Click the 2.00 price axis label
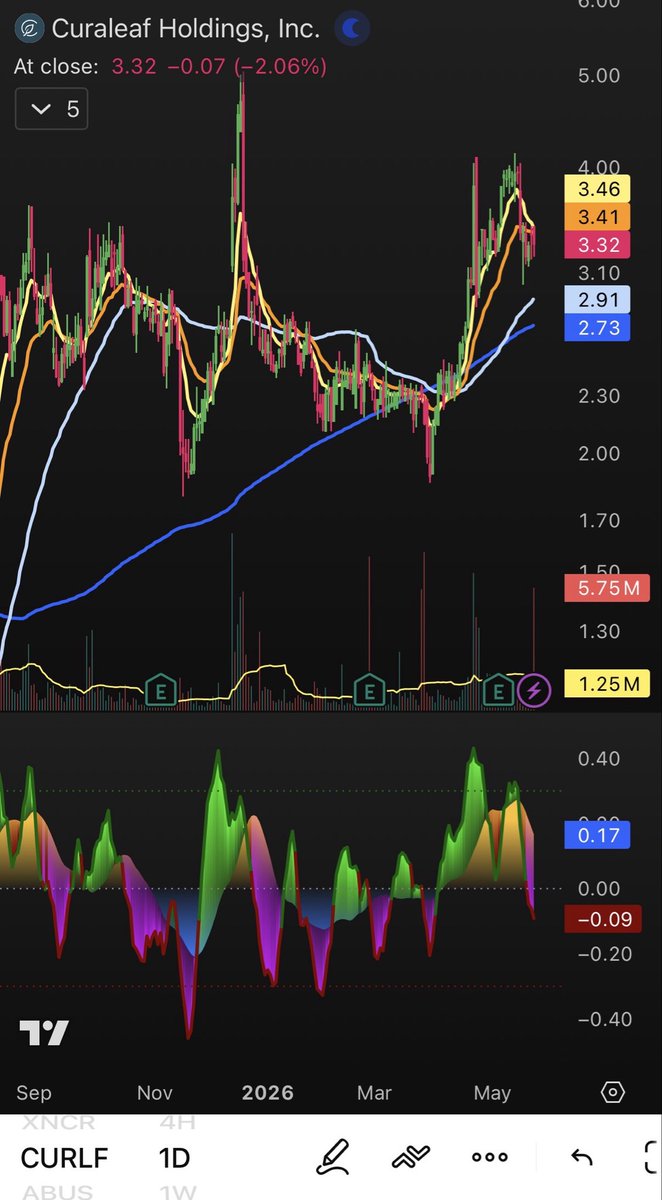Image resolution: width=662 pixels, height=1200 pixels. coord(599,453)
